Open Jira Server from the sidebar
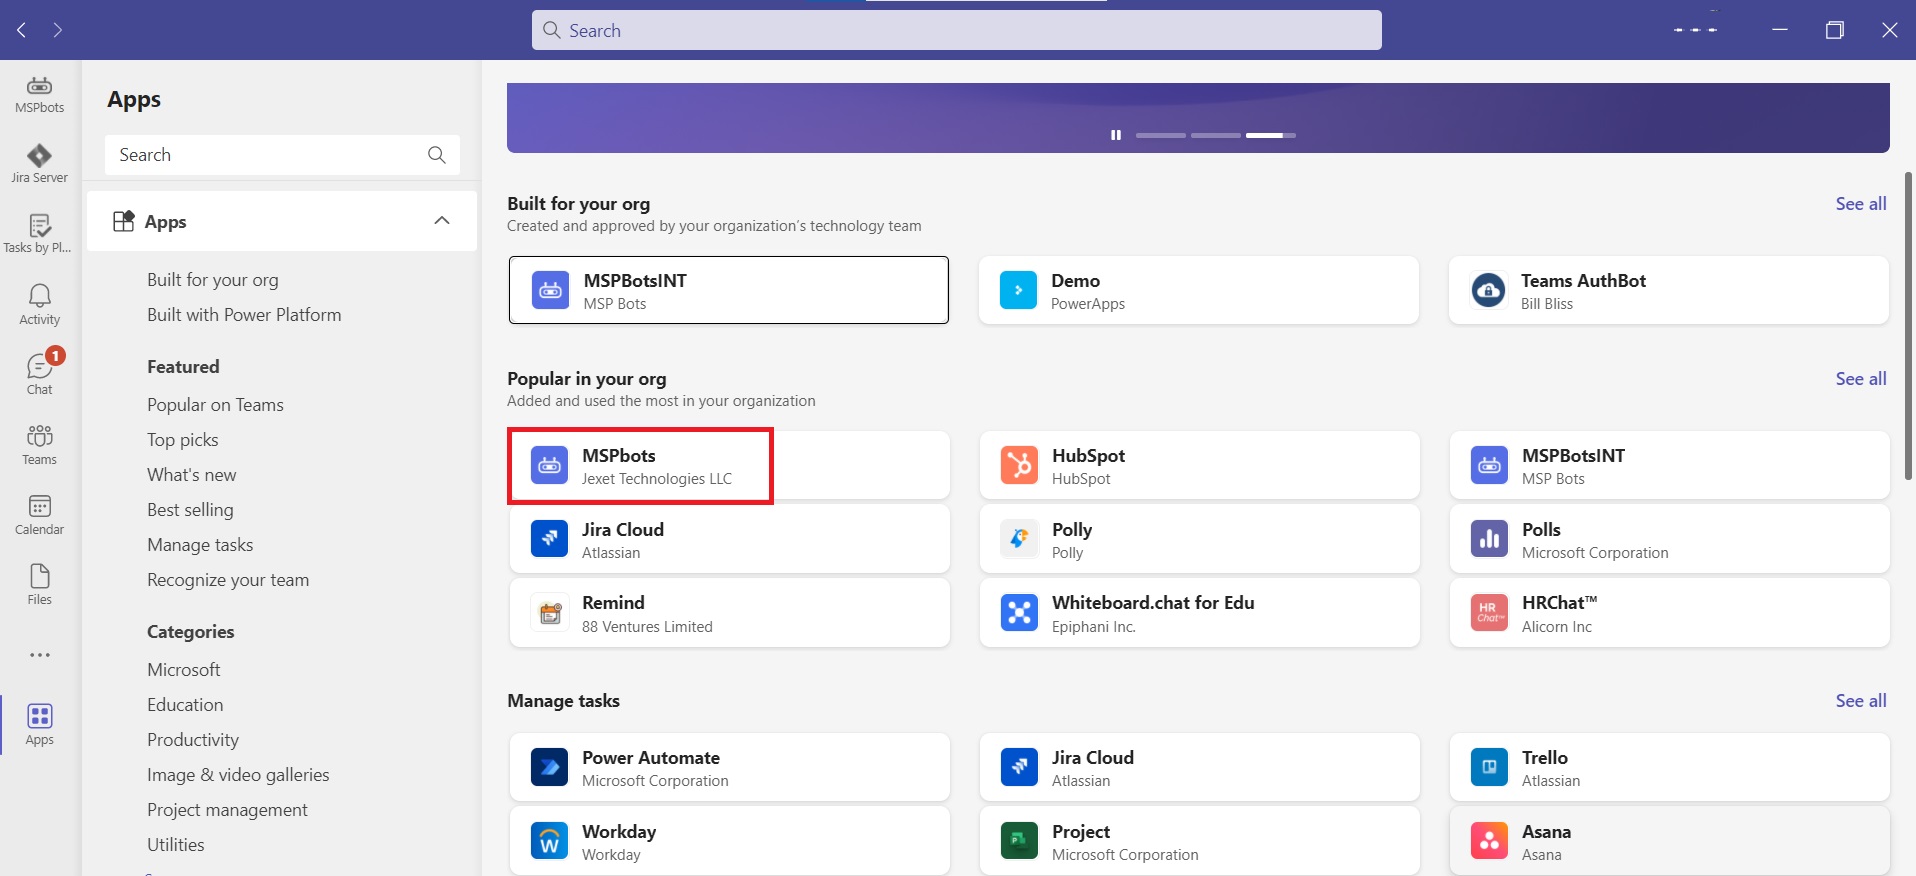Image resolution: width=1916 pixels, height=876 pixels. pos(39,164)
